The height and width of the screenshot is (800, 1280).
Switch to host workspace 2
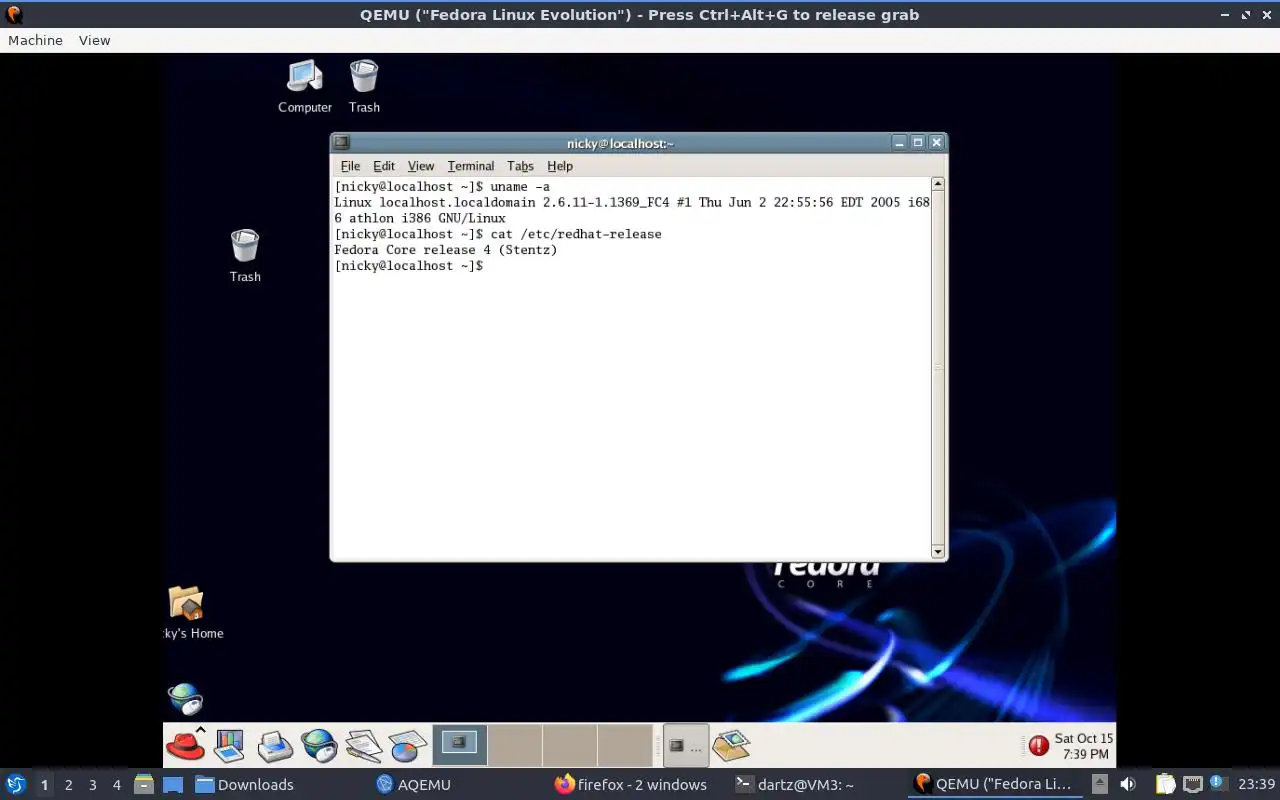coord(69,784)
